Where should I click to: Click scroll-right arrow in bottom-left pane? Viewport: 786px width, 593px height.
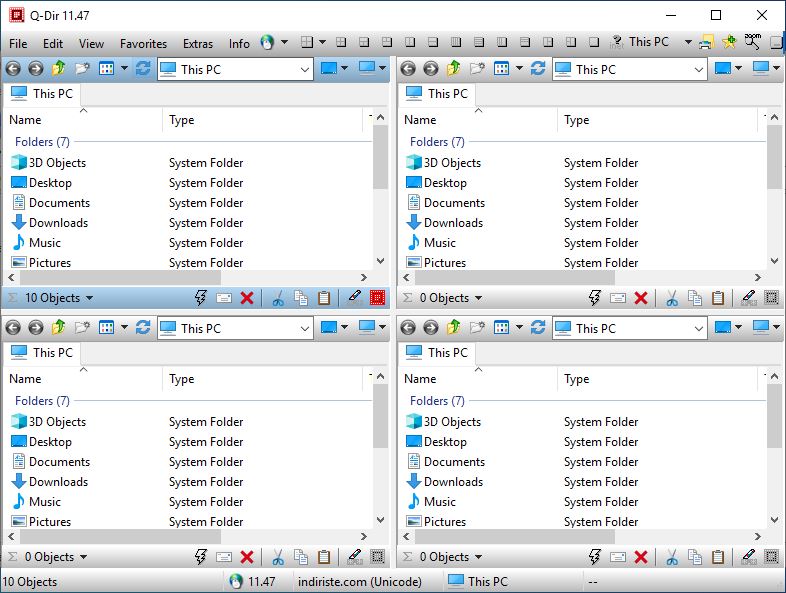click(364, 536)
